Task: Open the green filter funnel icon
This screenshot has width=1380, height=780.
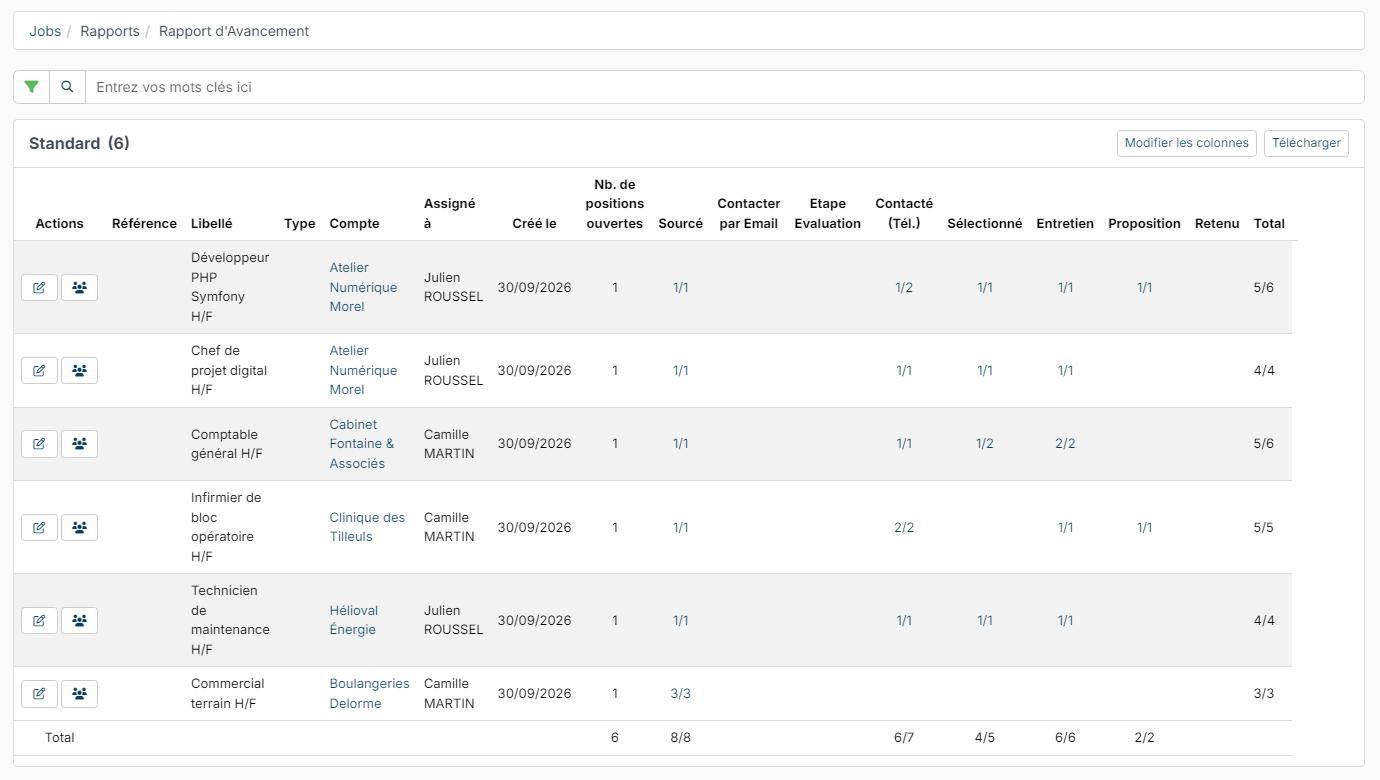Action: point(31,87)
